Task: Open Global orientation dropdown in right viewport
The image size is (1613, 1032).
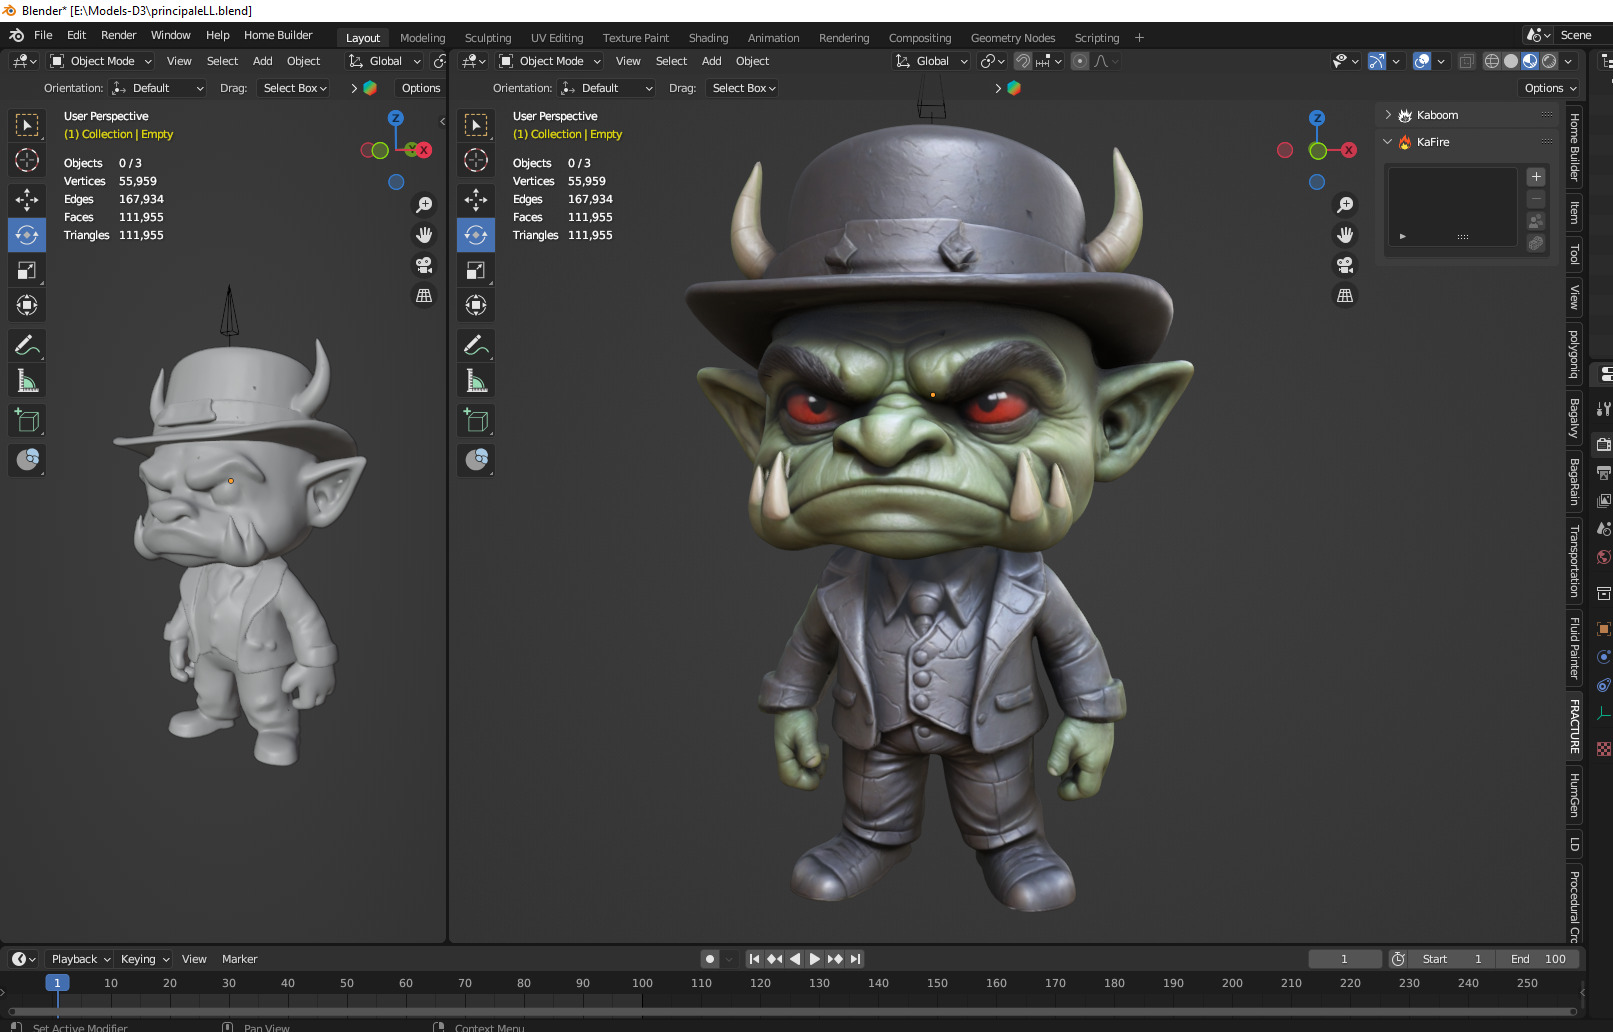Action: (x=931, y=61)
